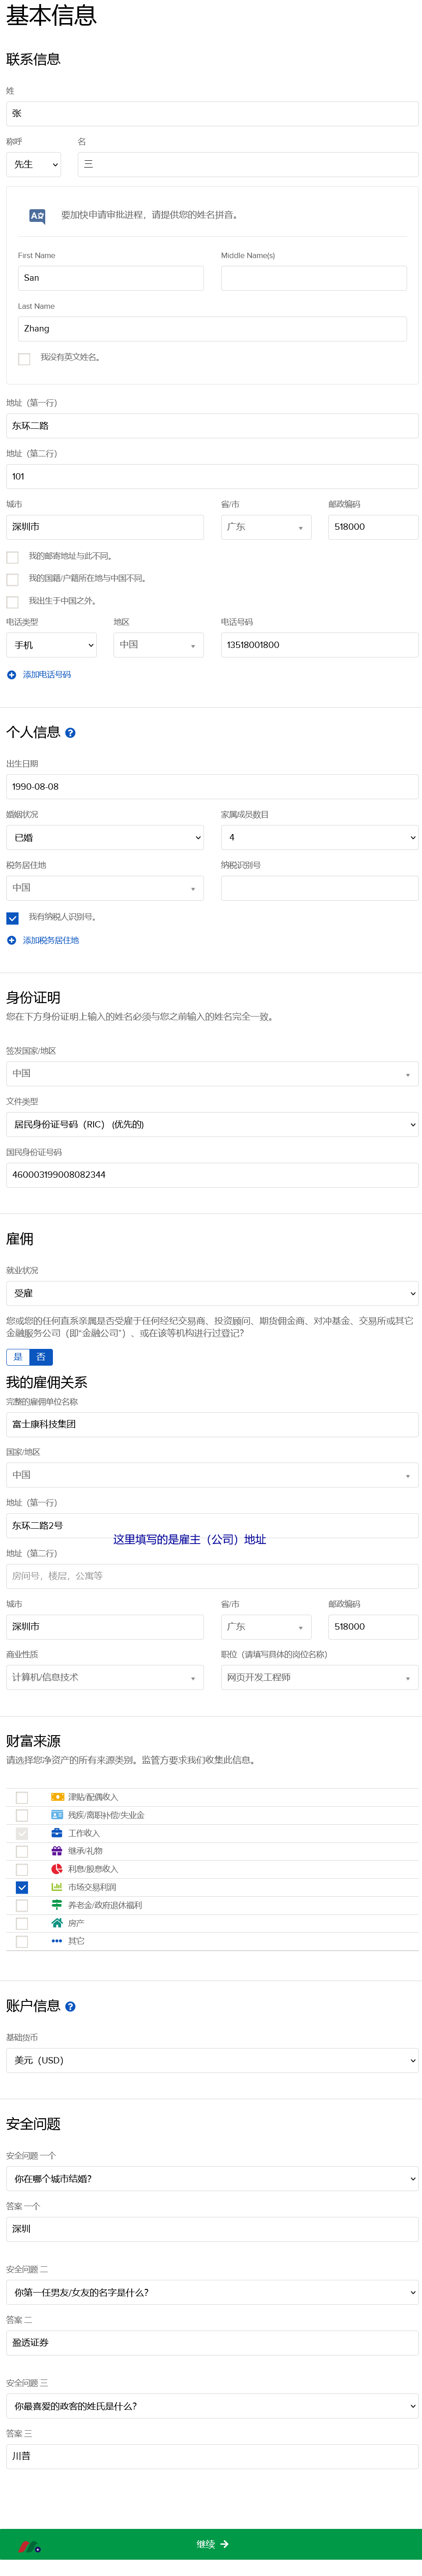Click the three-dots icon for 其它
Image resolution: width=422 pixels, height=2576 pixels.
coord(57,1941)
